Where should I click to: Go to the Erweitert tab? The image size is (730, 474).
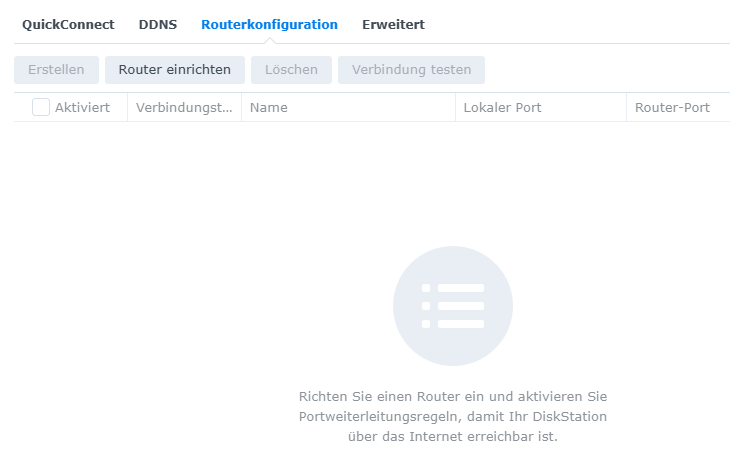tap(393, 24)
